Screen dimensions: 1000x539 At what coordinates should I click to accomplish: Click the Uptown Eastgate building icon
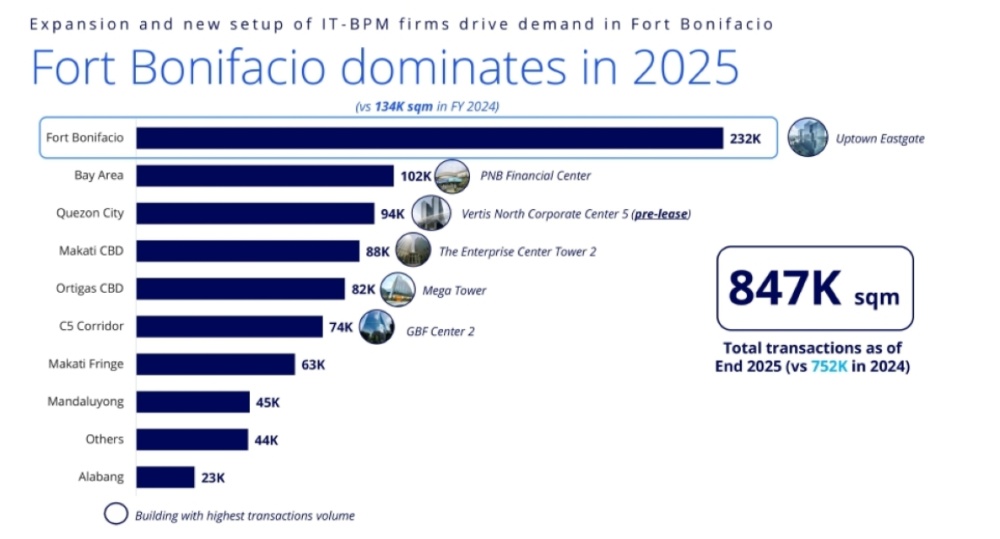pyautogui.click(x=807, y=138)
